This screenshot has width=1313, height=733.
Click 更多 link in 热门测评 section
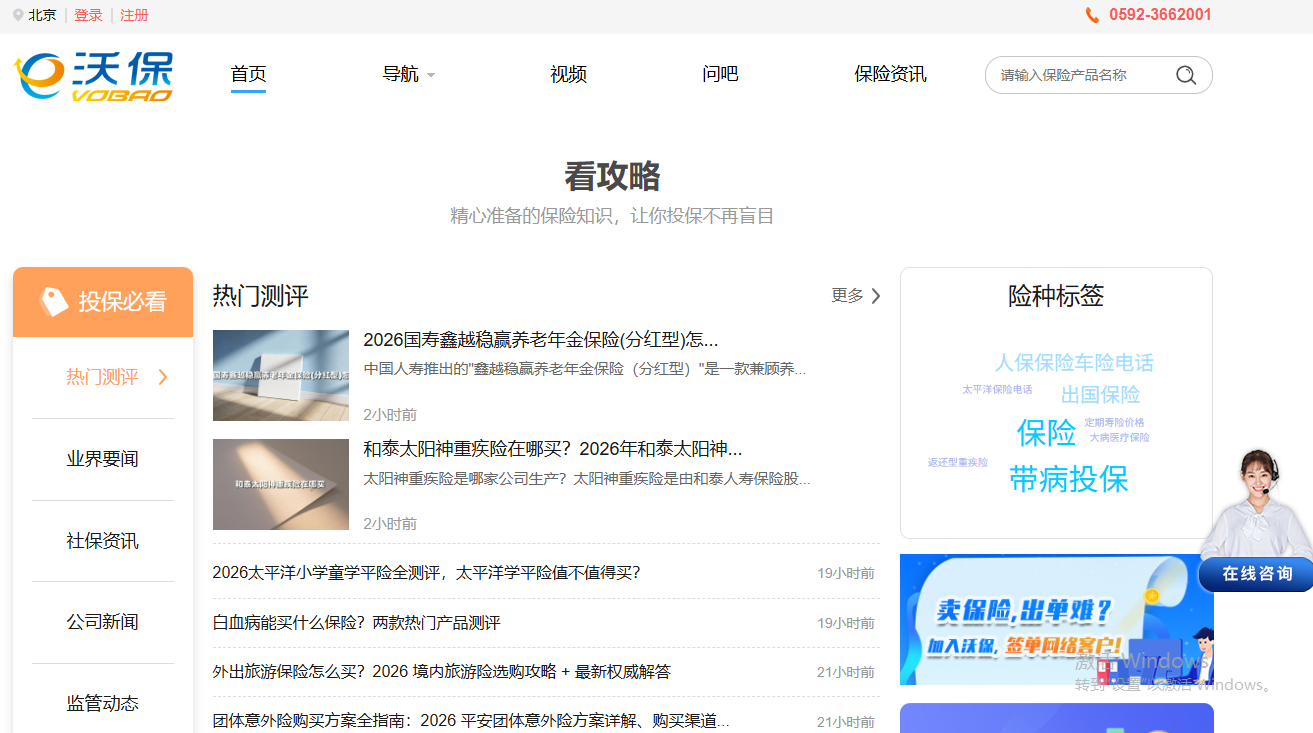tap(847, 296)
